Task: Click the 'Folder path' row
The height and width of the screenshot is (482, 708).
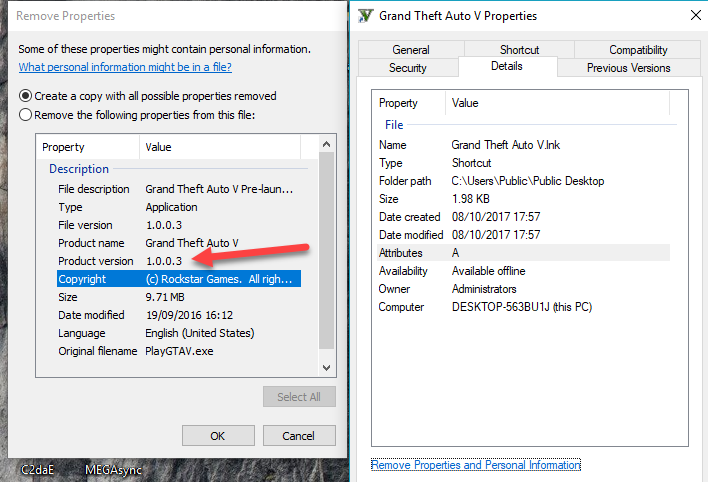Action: pos(523,181)
